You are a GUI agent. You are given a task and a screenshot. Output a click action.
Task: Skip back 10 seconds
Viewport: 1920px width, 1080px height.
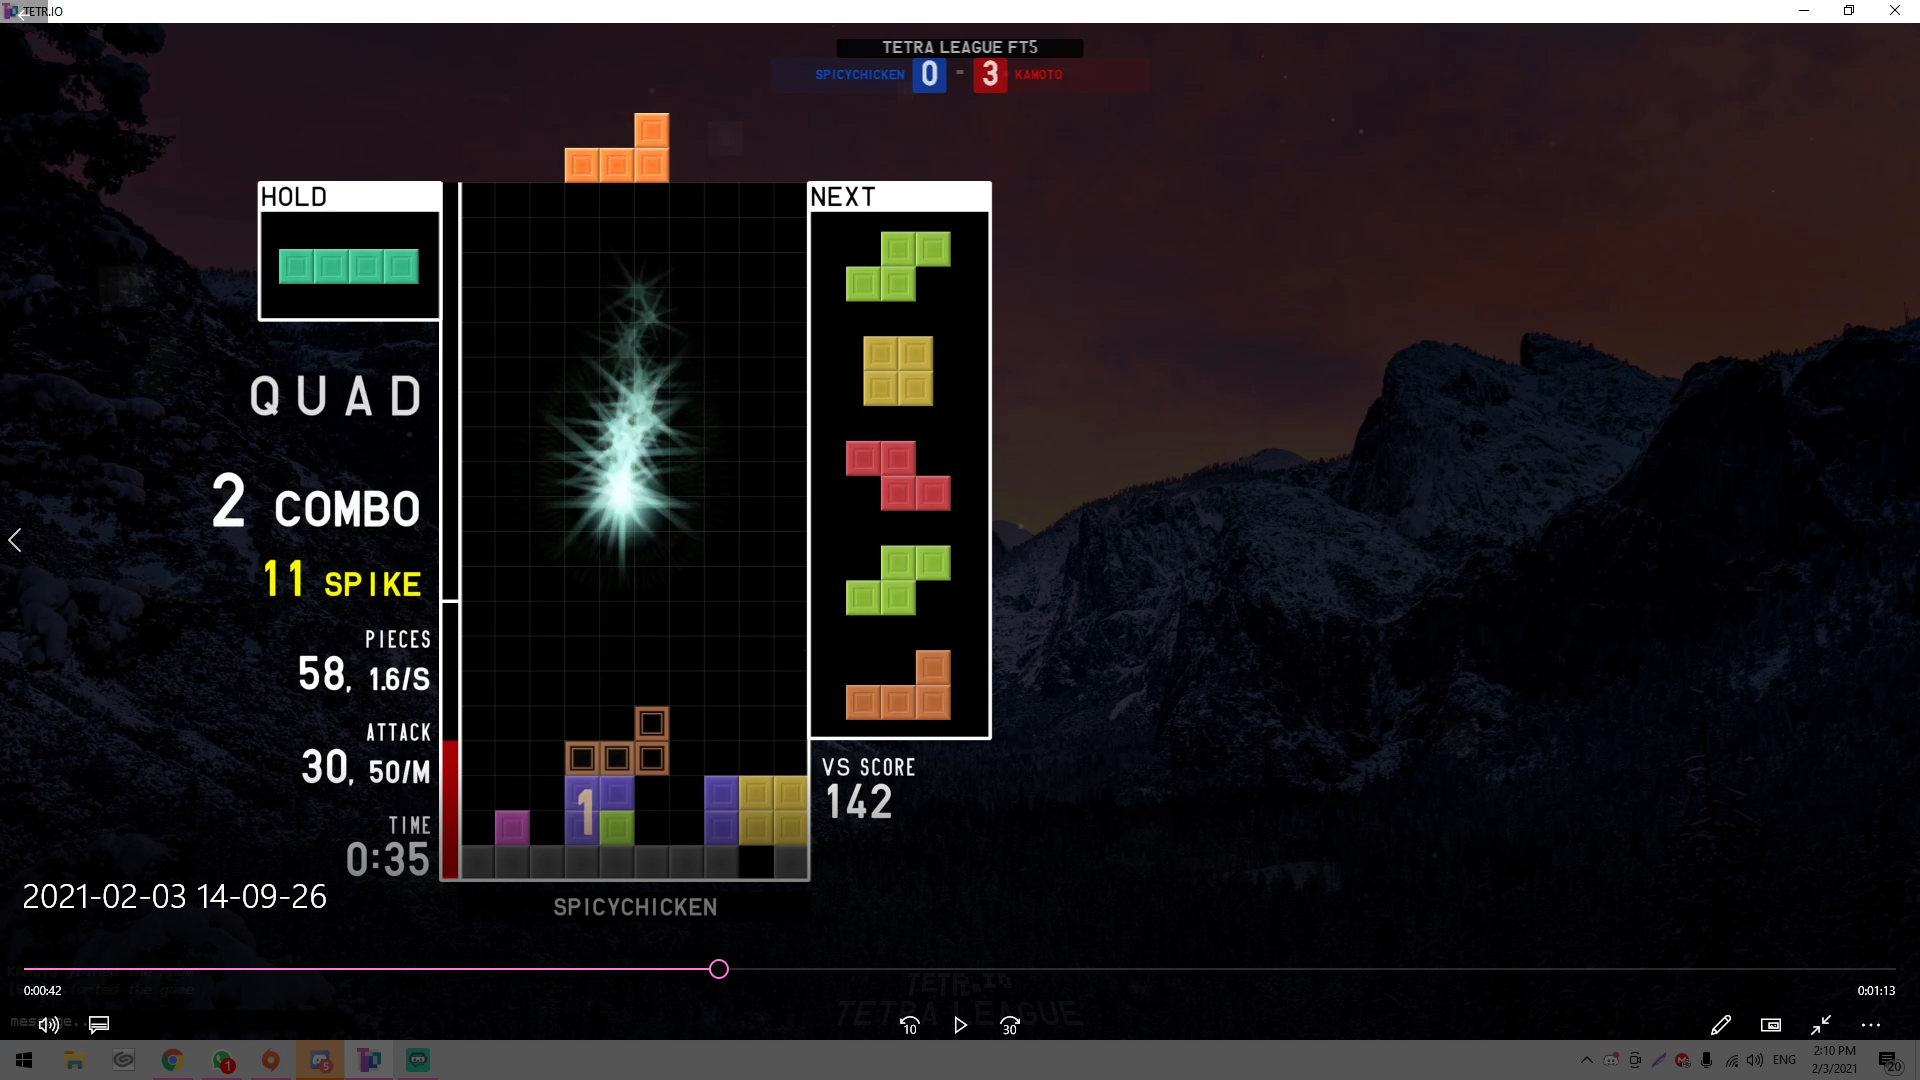tap(909, 1026)
